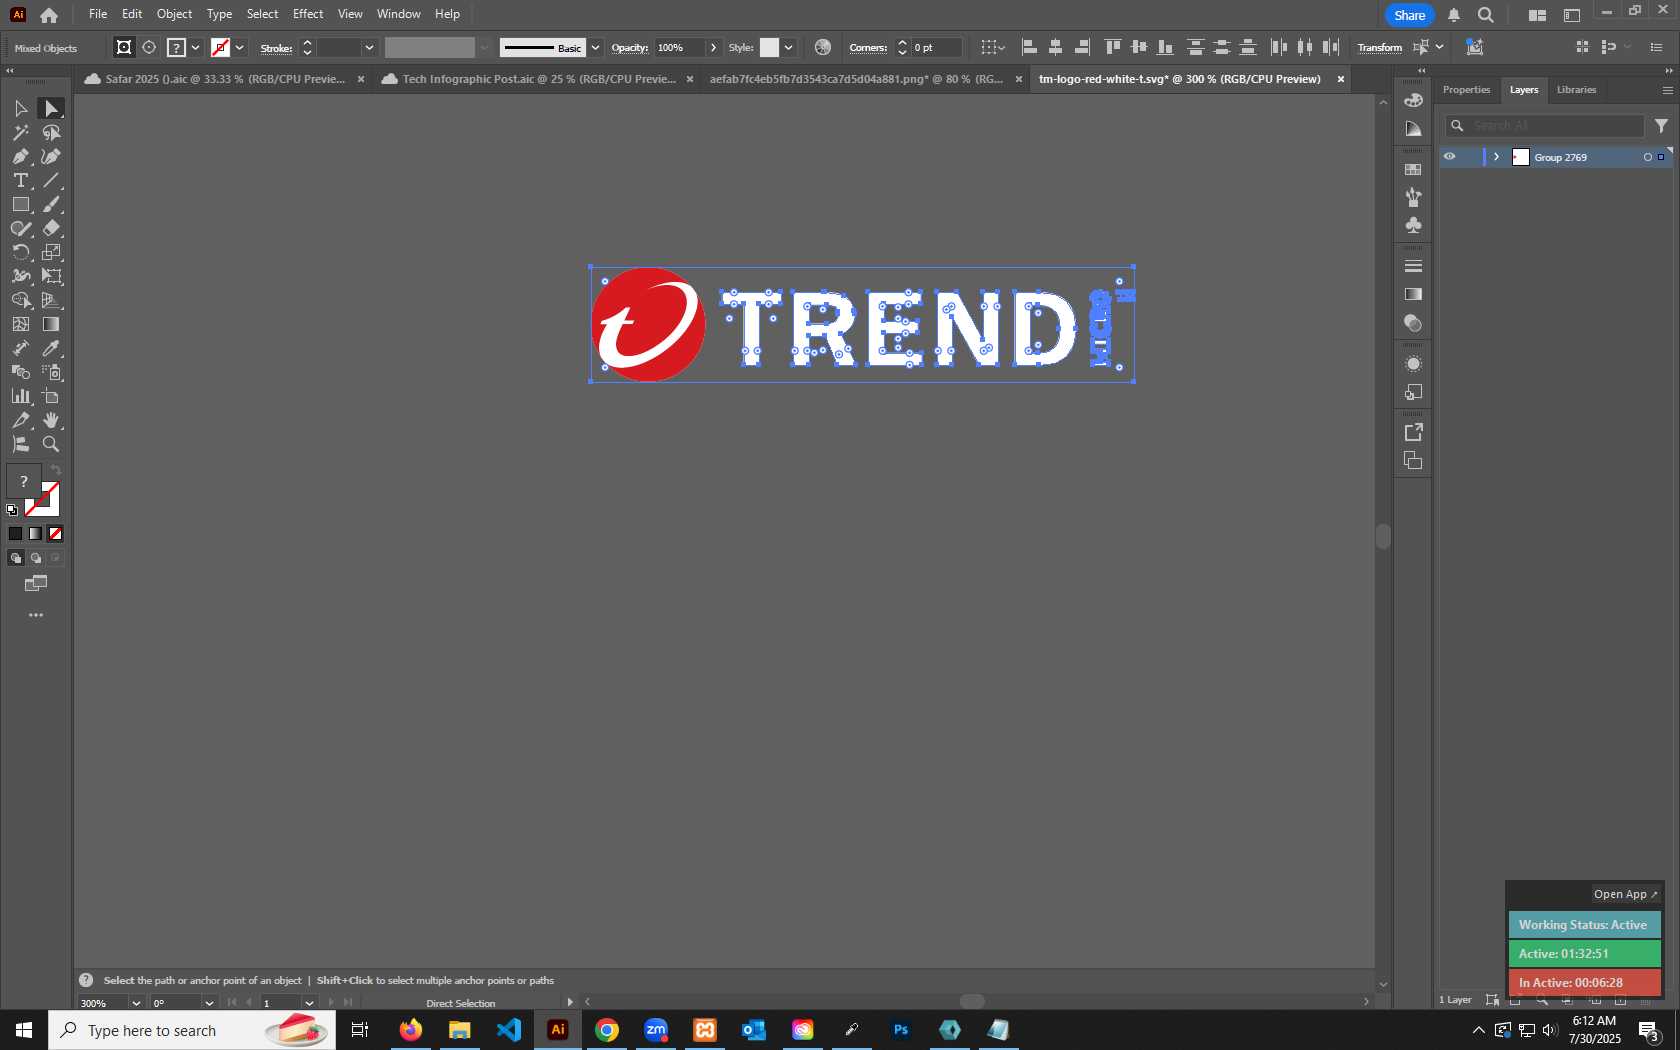The width and height of the screenshot is (1680, 1050).
Task: Select the Rotate tool
Action: click(20, 252)
